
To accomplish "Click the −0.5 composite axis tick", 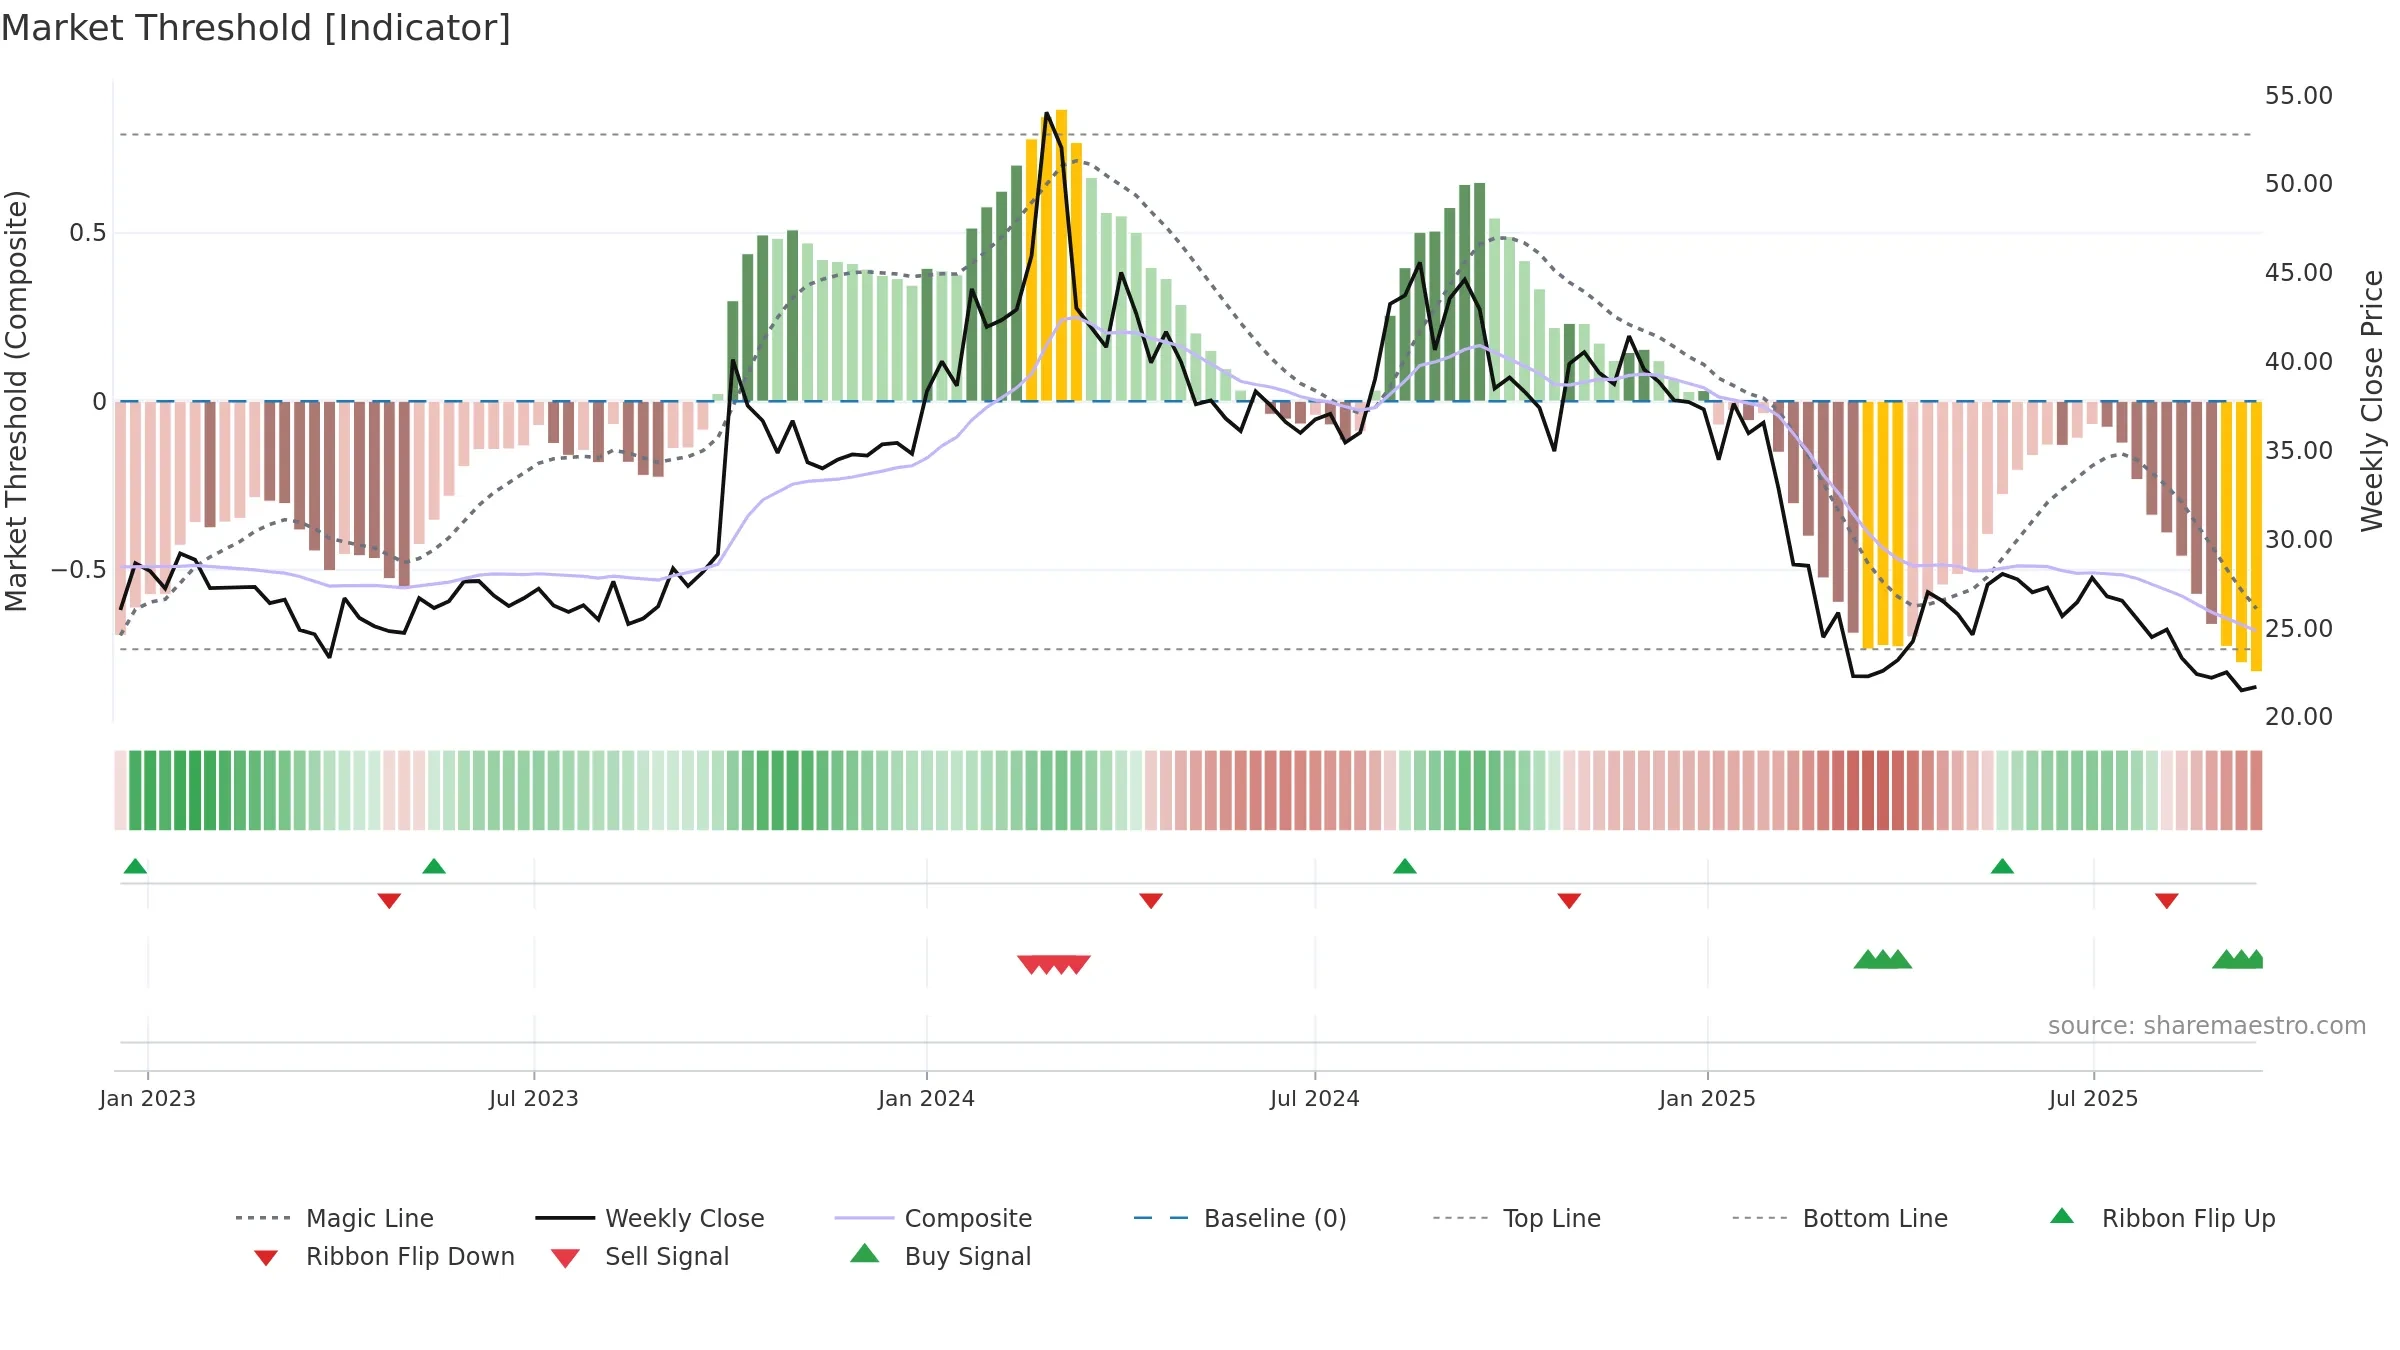I will (x=79, y=570).
